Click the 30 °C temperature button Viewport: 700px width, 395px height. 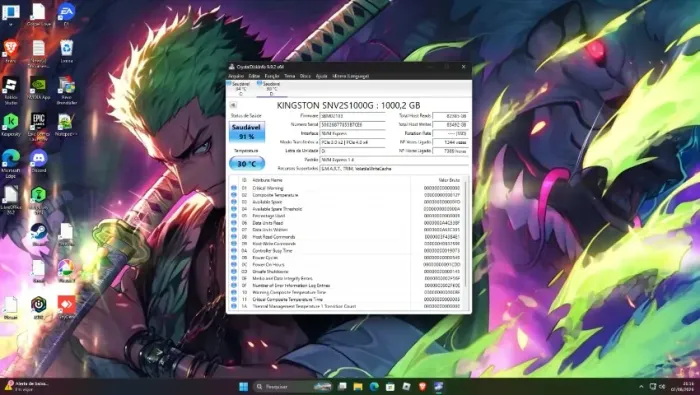point(247,164)
